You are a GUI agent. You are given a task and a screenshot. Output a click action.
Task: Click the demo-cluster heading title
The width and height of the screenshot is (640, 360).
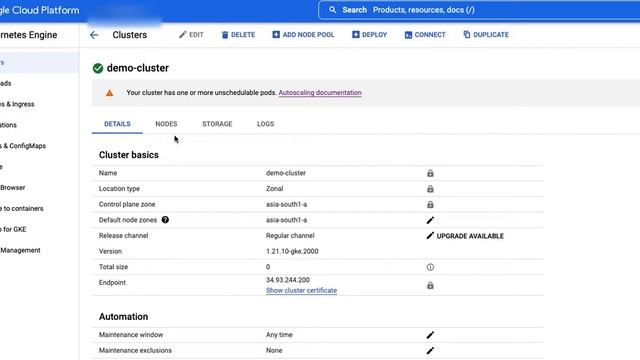(x=138, y=68)
